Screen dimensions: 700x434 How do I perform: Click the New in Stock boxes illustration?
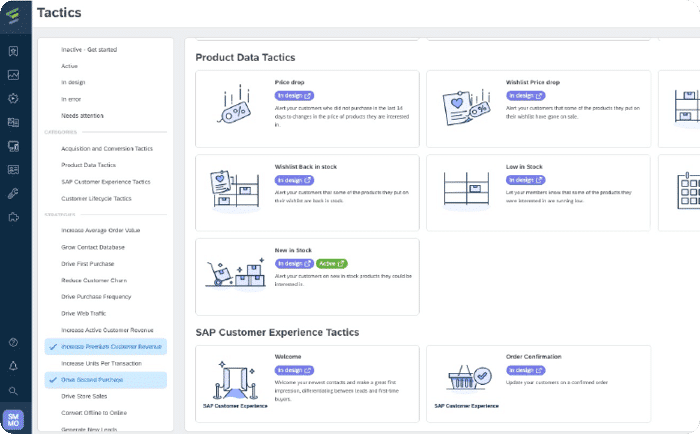point(235,273)
